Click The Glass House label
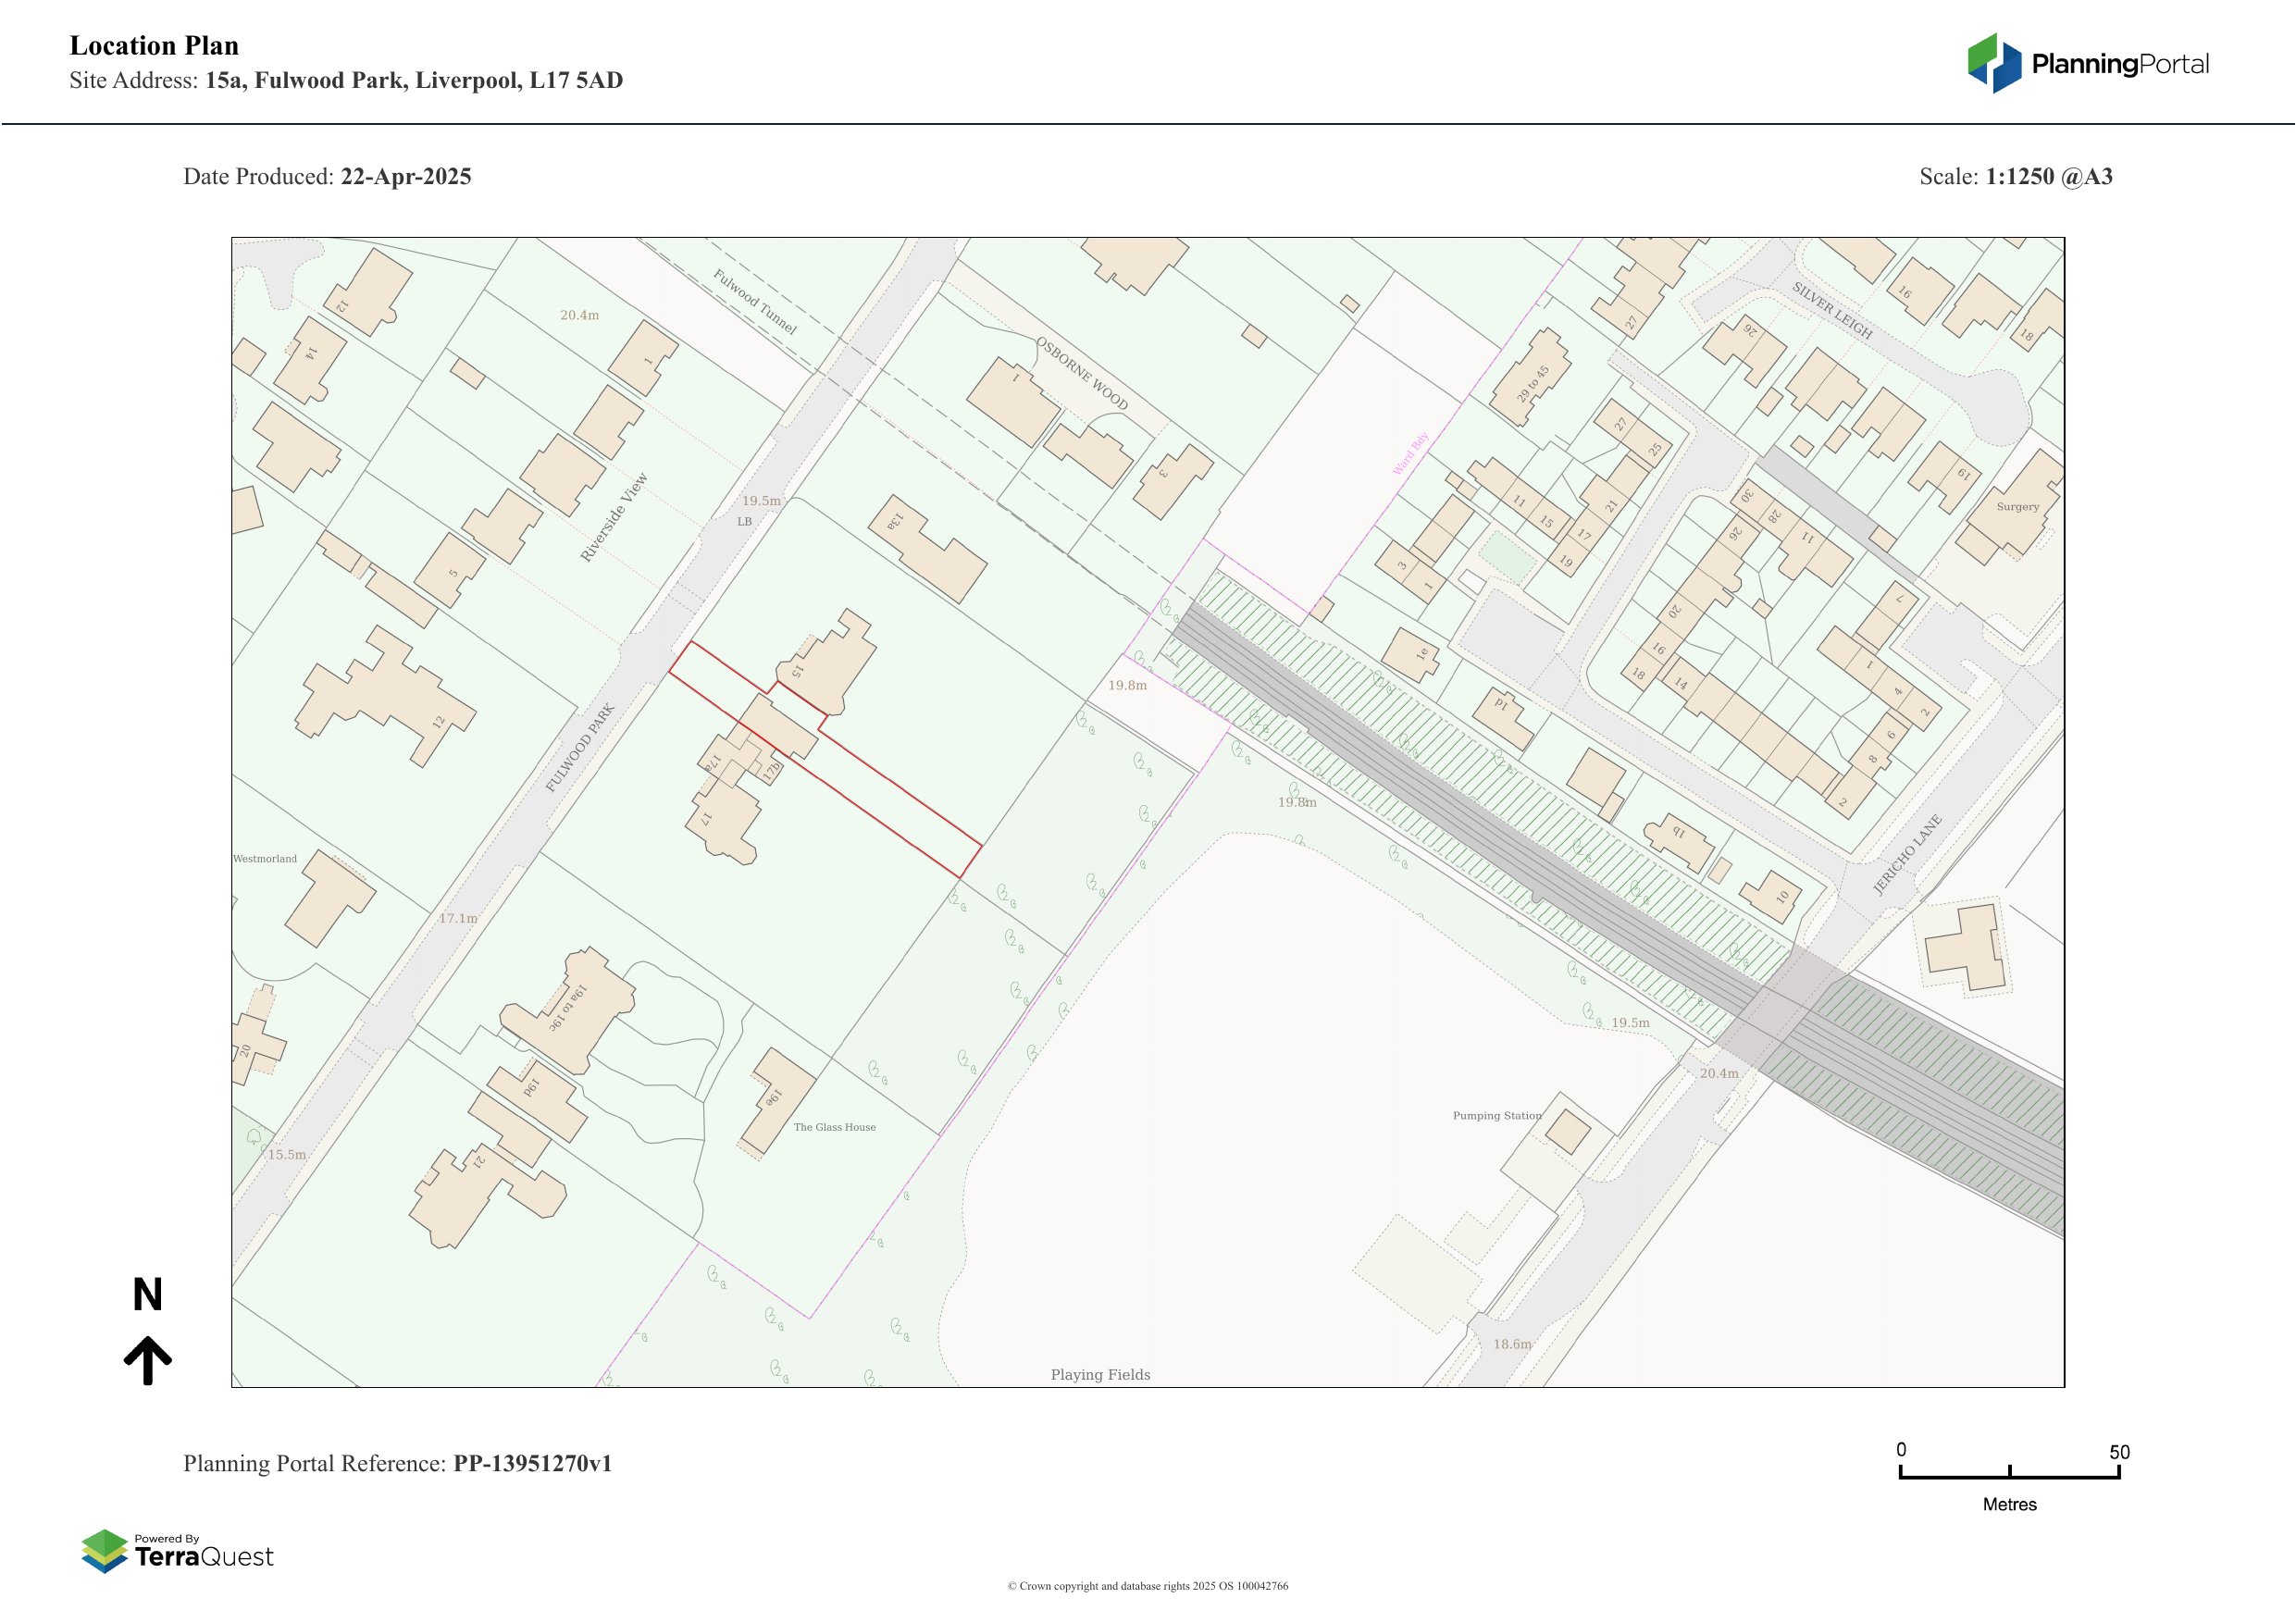 coord(834,1127)
